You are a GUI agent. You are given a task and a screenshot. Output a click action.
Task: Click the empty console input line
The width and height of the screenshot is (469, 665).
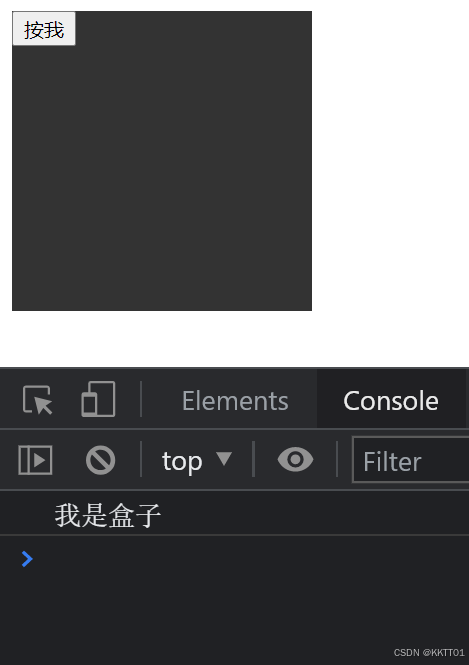250,559
